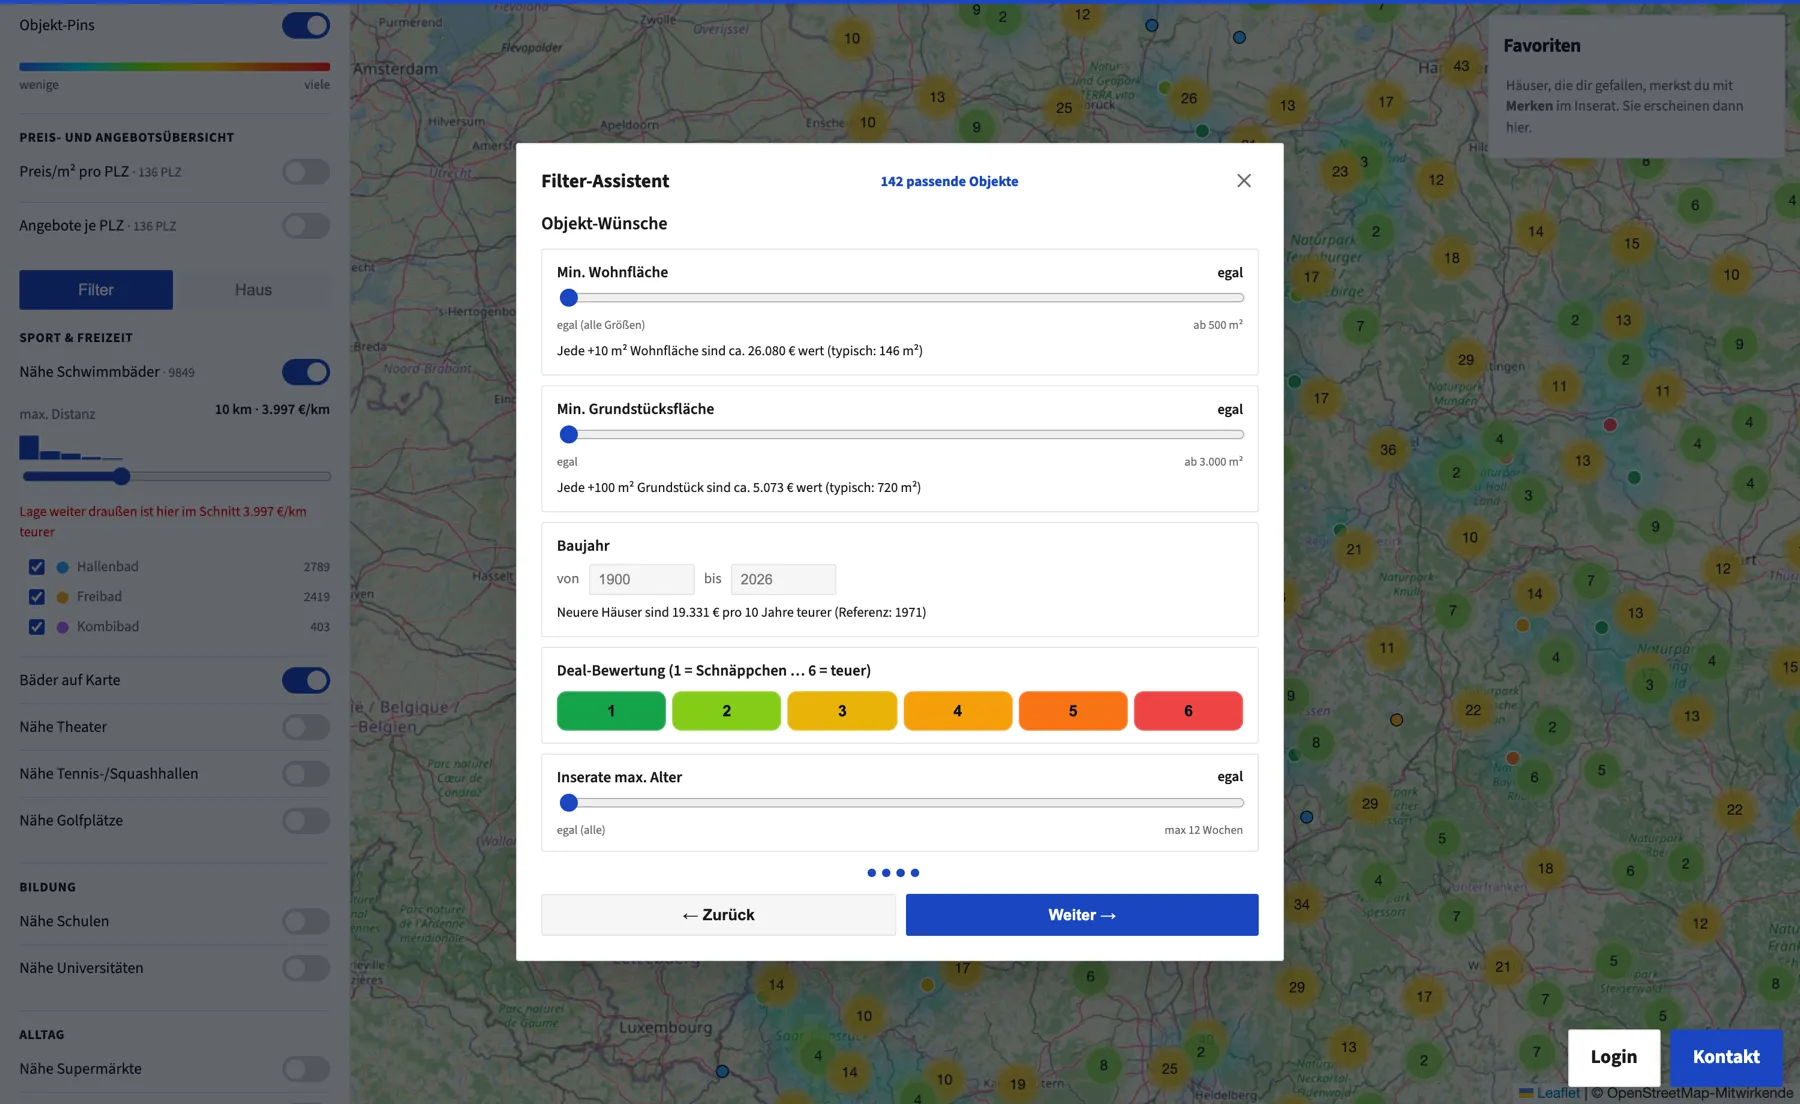Turn off Bäder auf Karte toggle
The width and height of the screenshot is (1800, 1104).
(306, 680)
